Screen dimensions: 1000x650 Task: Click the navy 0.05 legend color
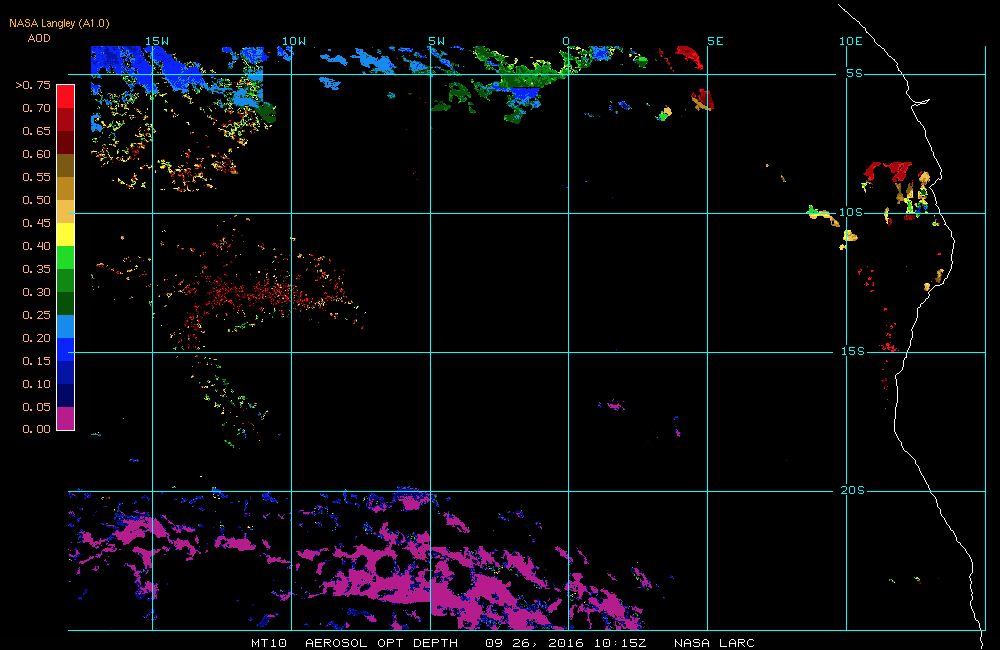tap(66, 395)
